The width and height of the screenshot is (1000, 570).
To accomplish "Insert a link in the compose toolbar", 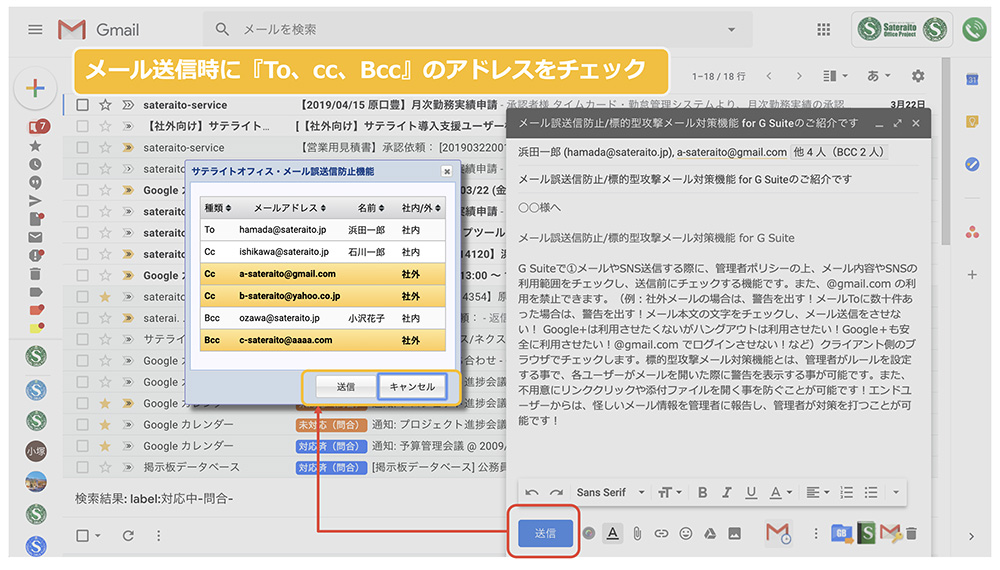I will (x=661, y=534).
